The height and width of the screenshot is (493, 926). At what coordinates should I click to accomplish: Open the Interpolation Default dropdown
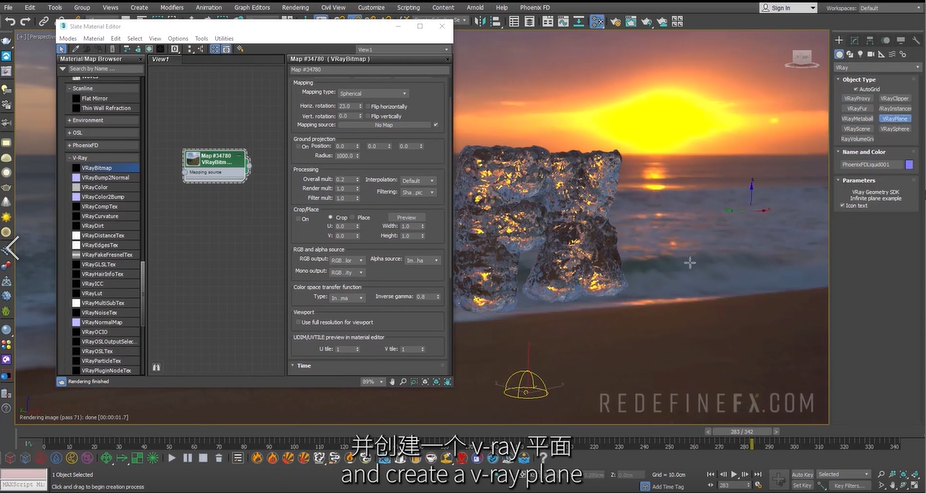[418, 181]
